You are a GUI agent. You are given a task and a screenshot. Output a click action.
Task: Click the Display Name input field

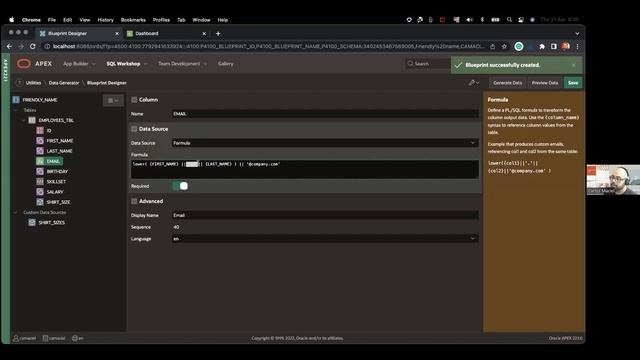click(325, 215)
